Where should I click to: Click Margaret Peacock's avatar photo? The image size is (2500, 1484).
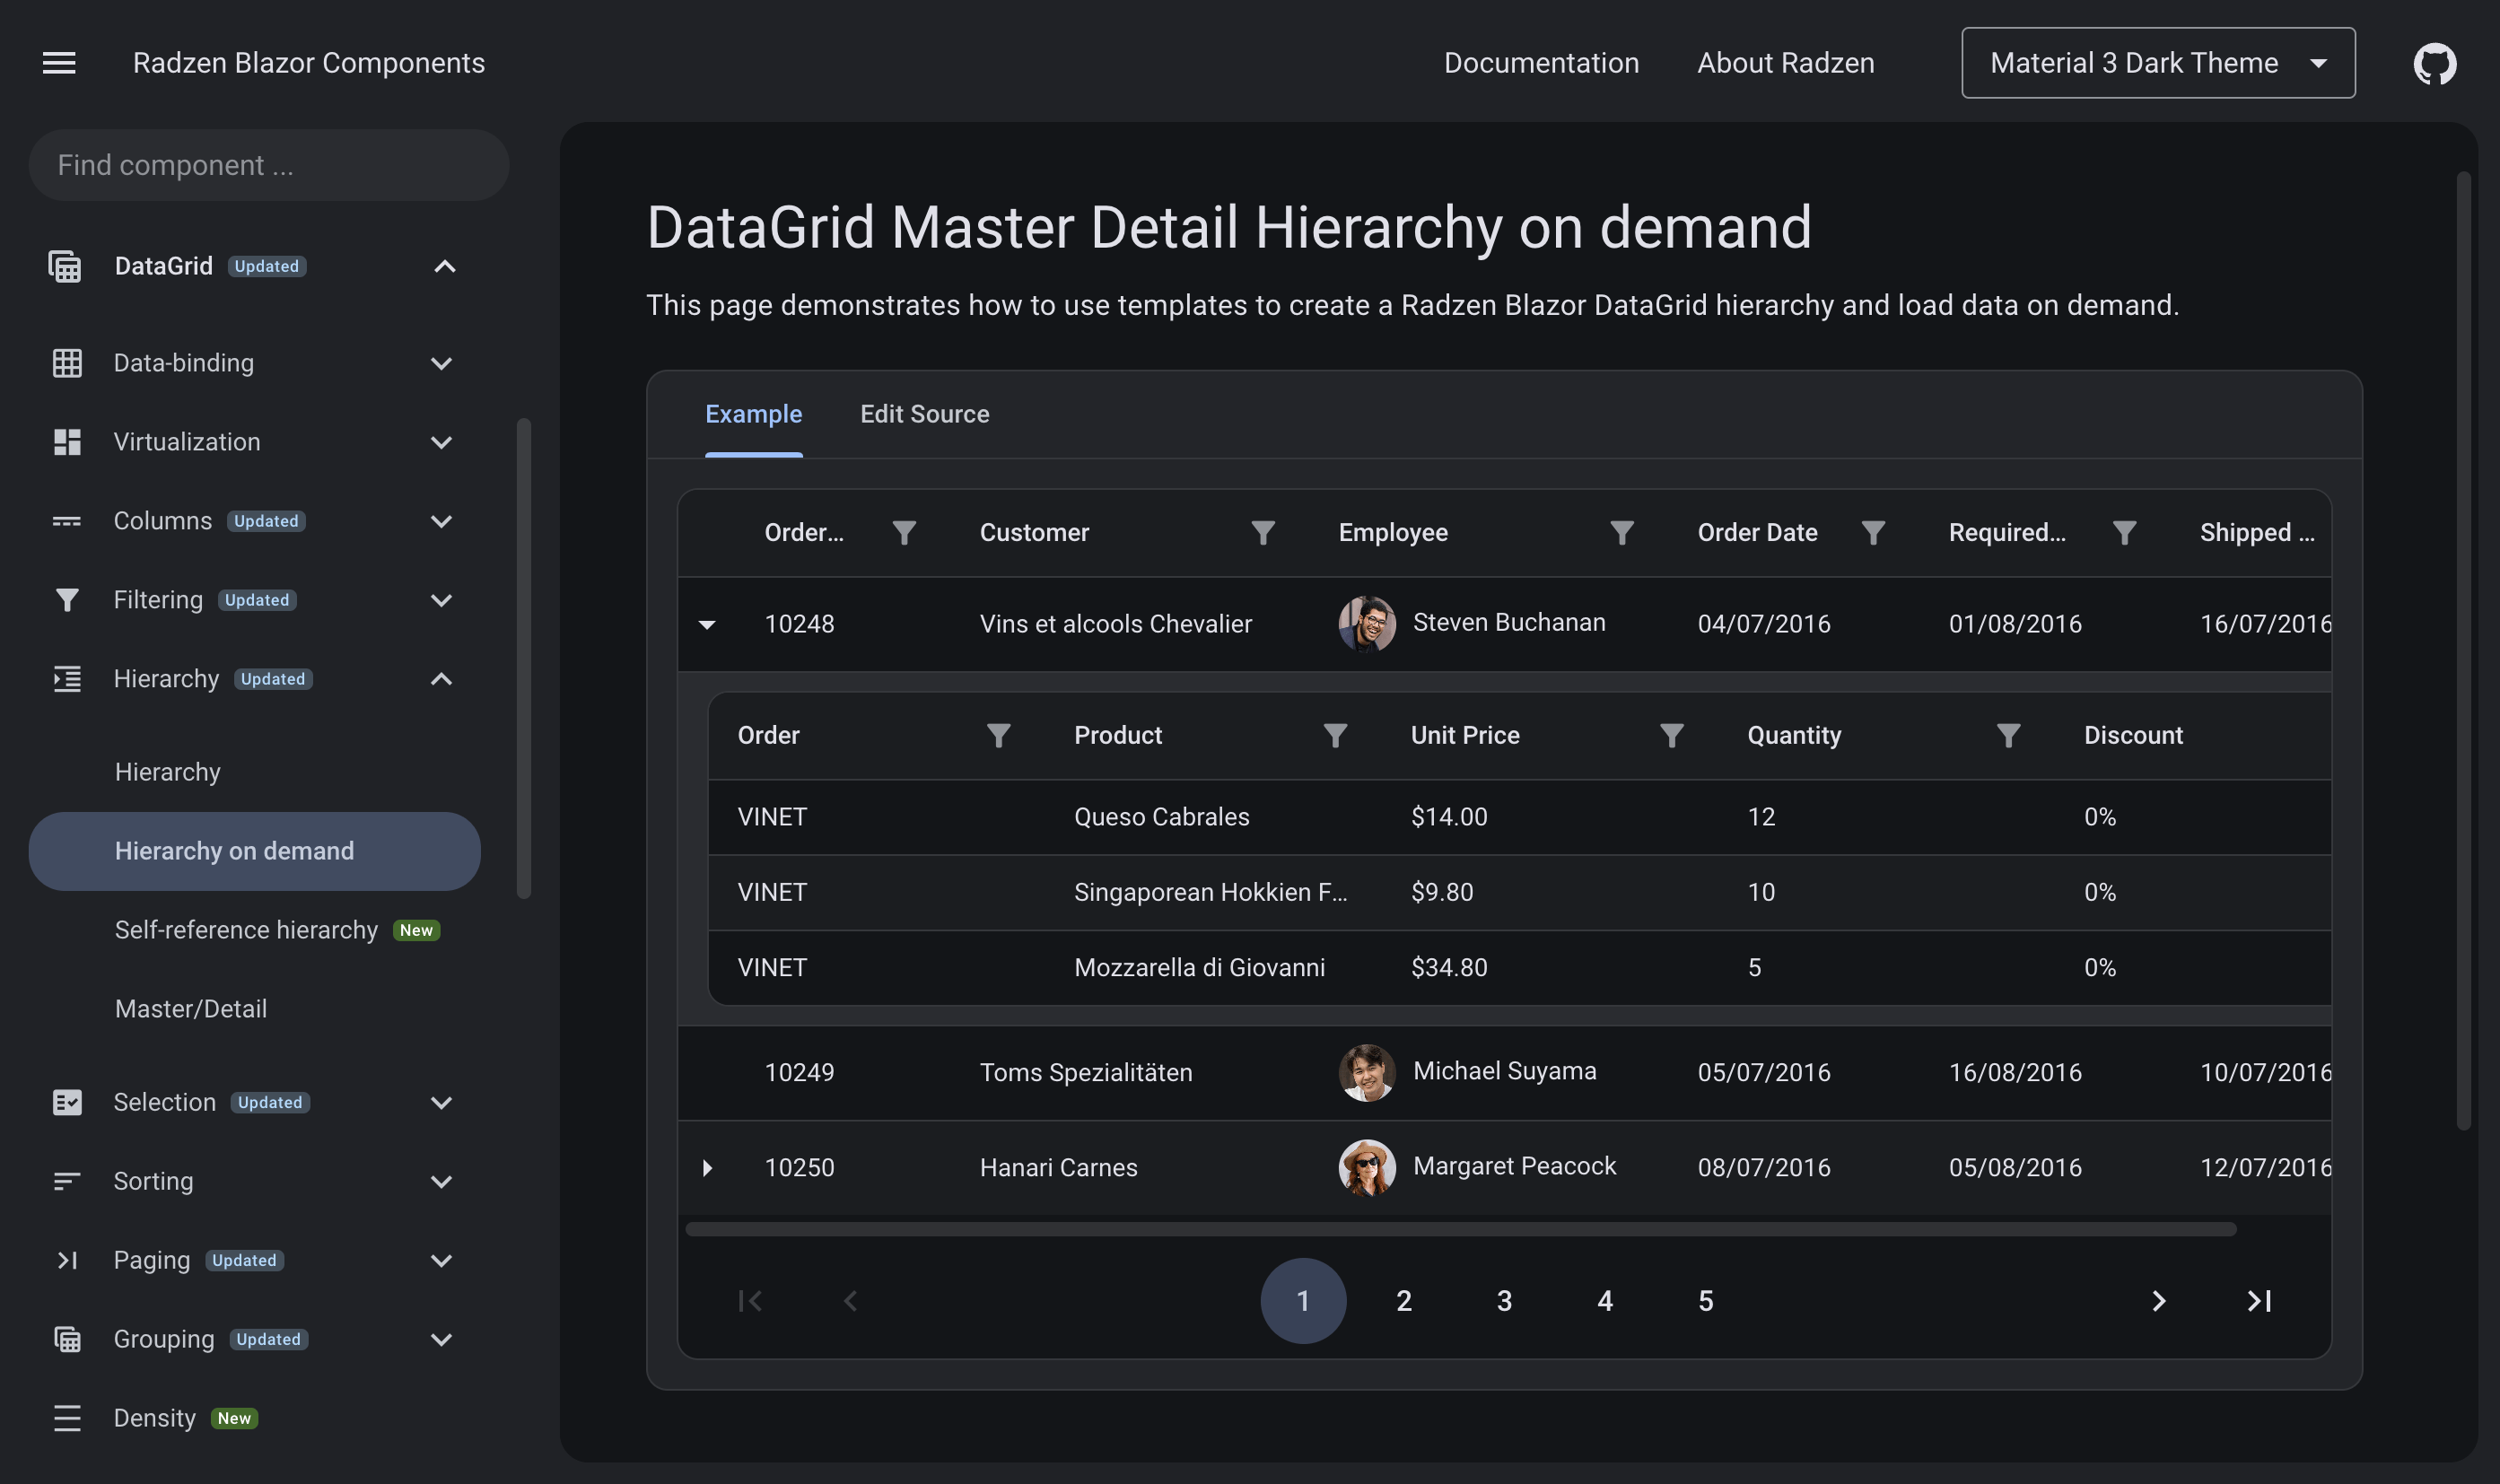click(x=1366, y=1168)
